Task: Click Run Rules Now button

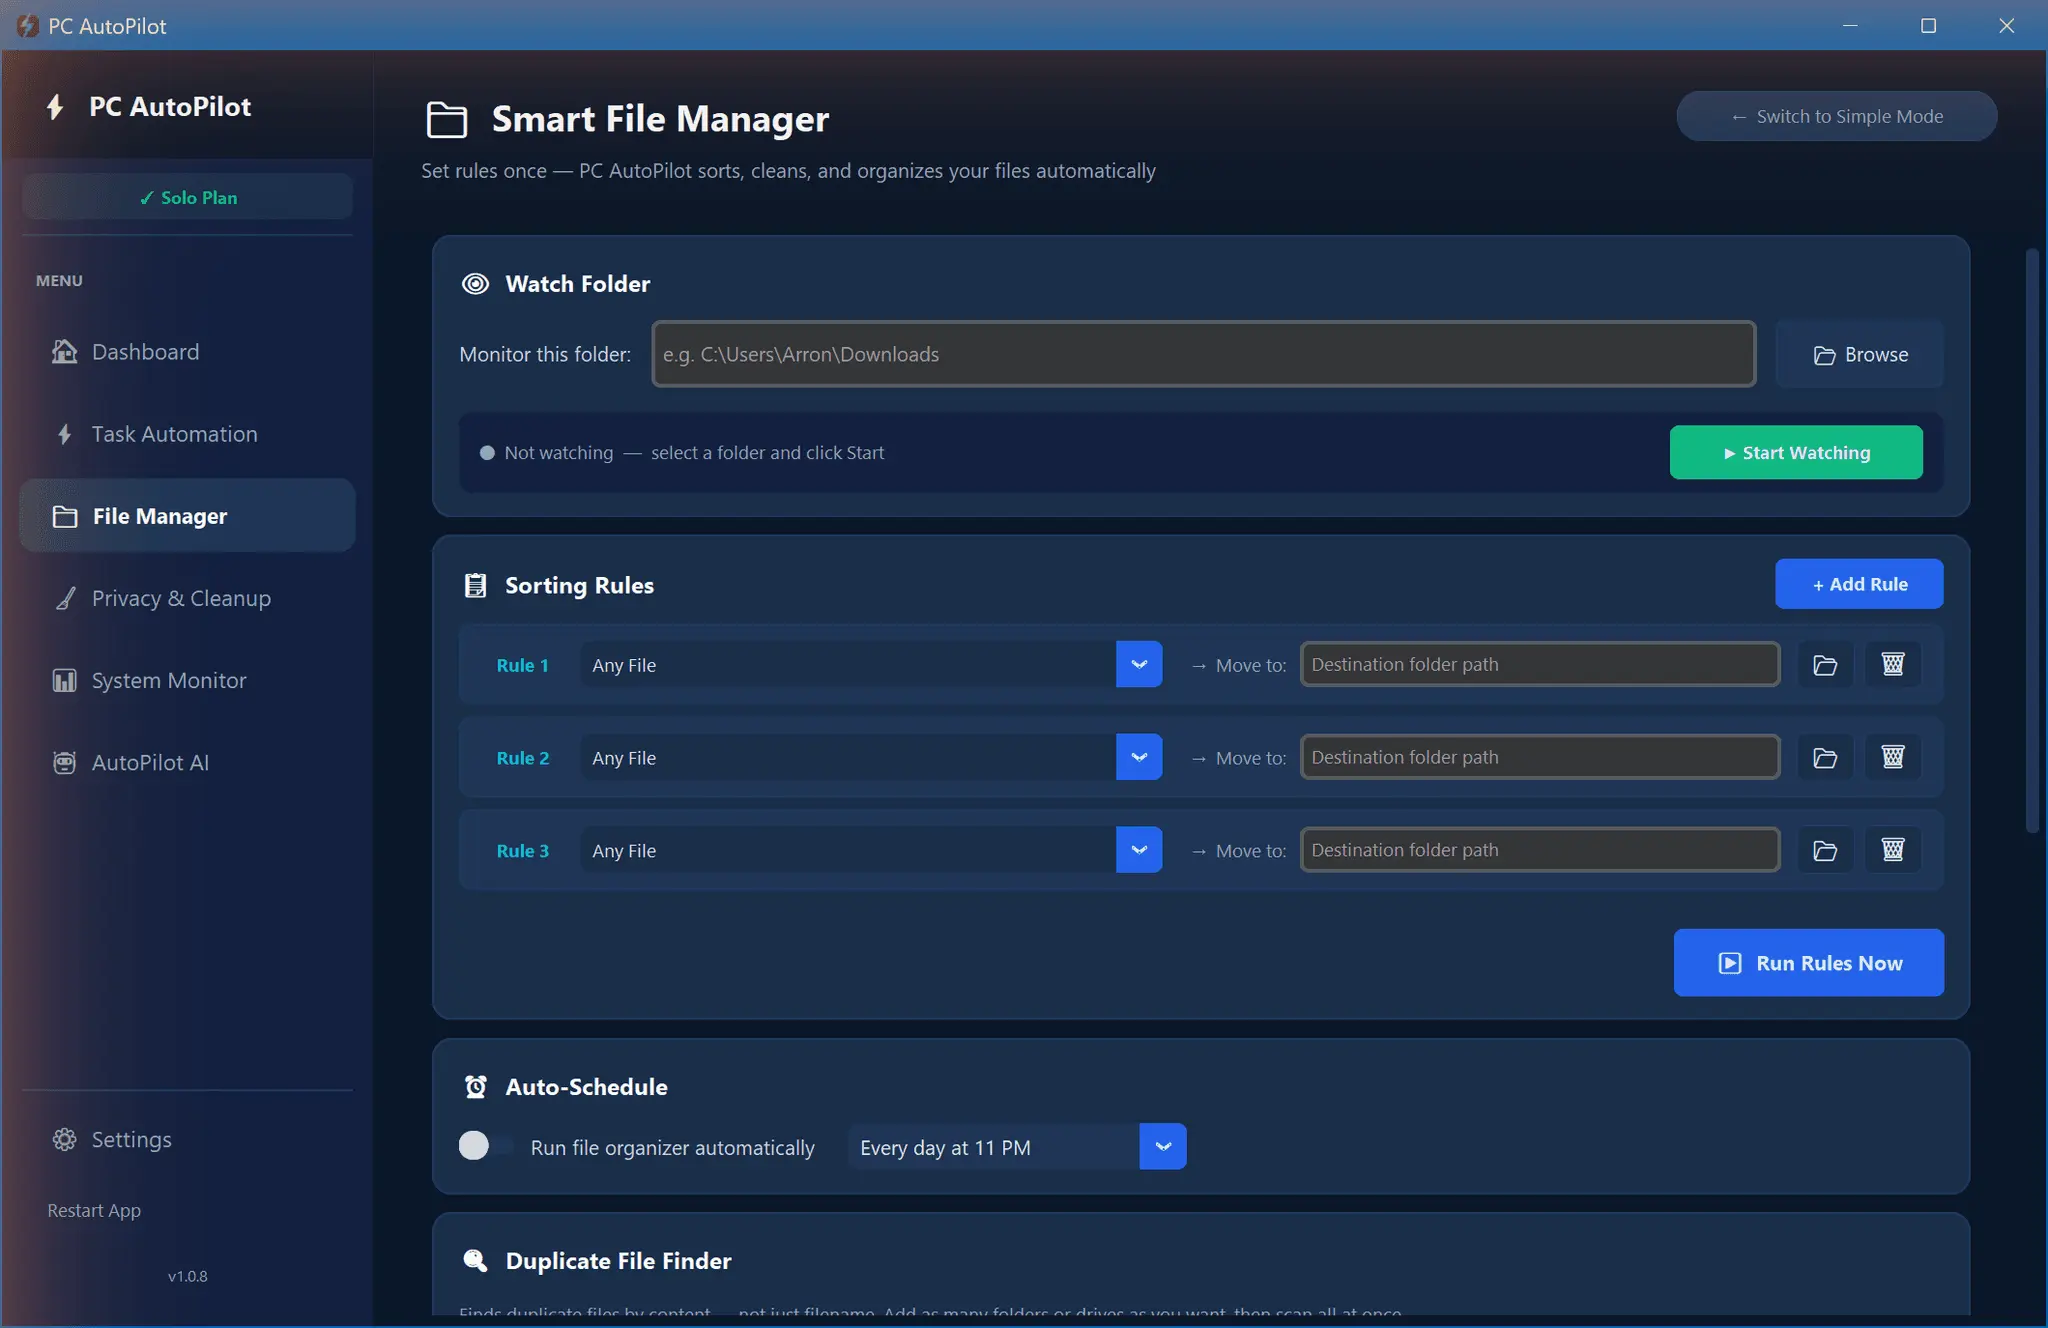Action: point(1809,962)
